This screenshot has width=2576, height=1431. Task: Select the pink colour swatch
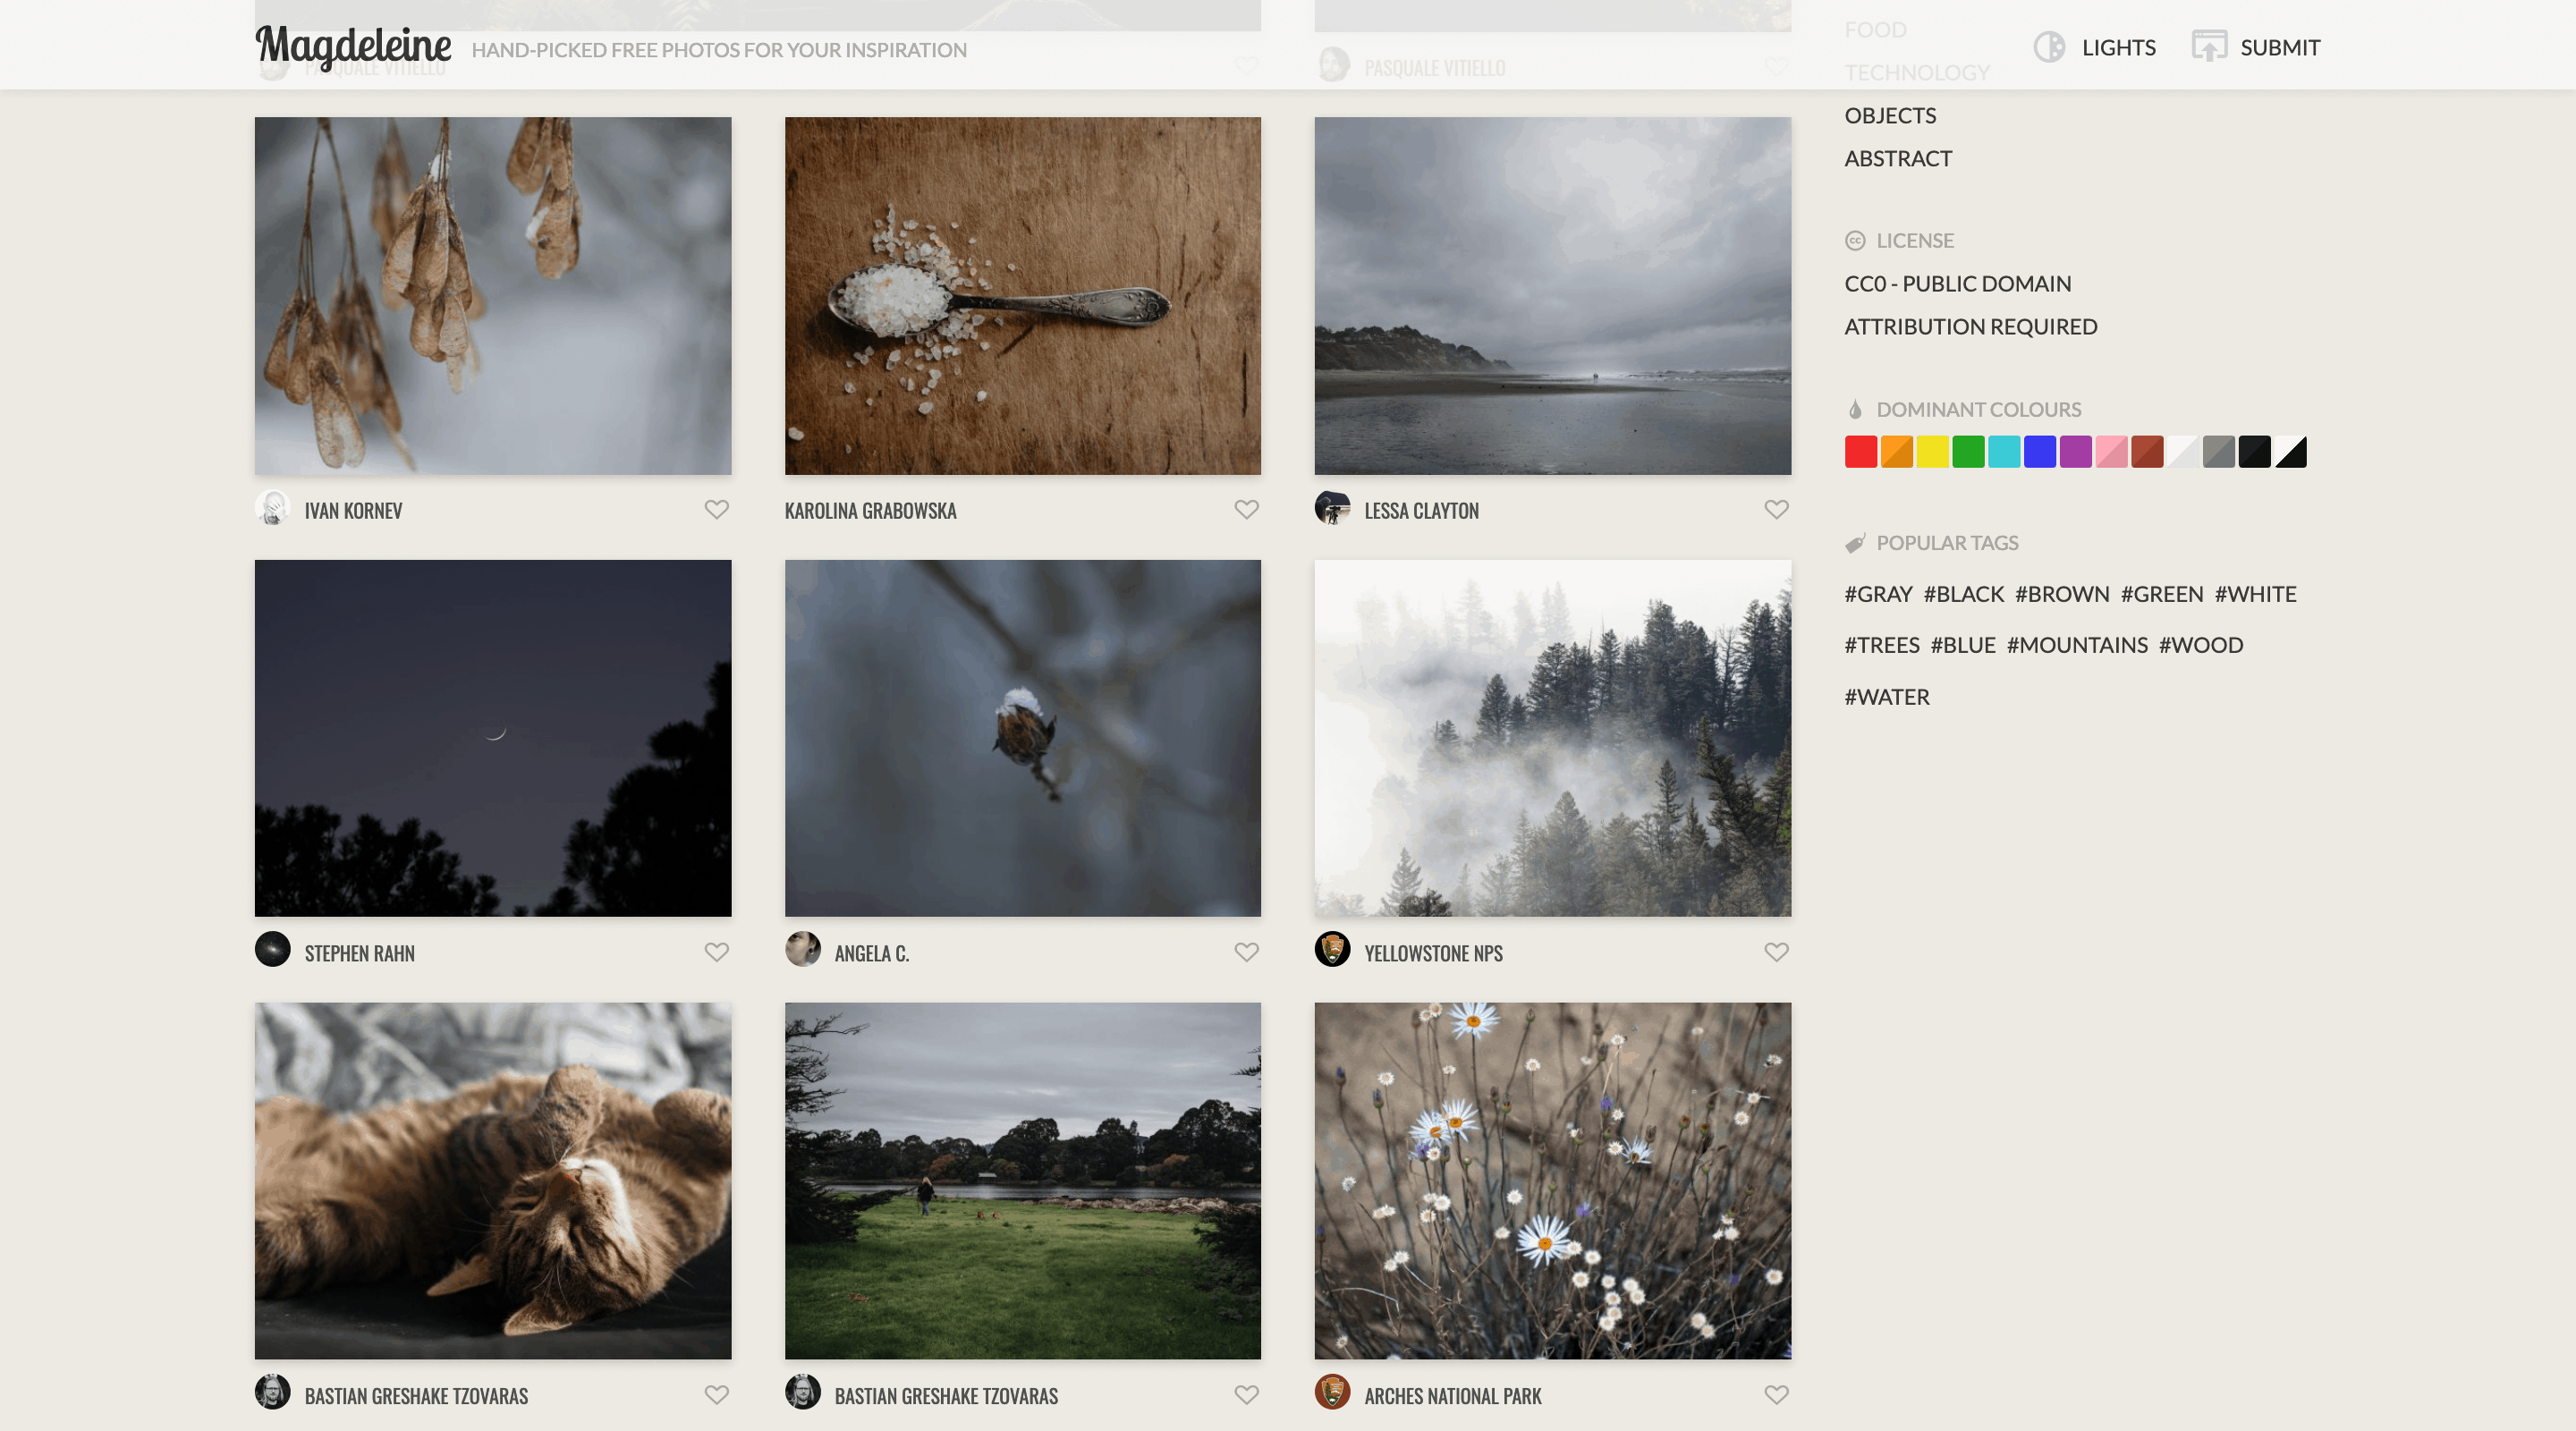(x=2111, y=452)
